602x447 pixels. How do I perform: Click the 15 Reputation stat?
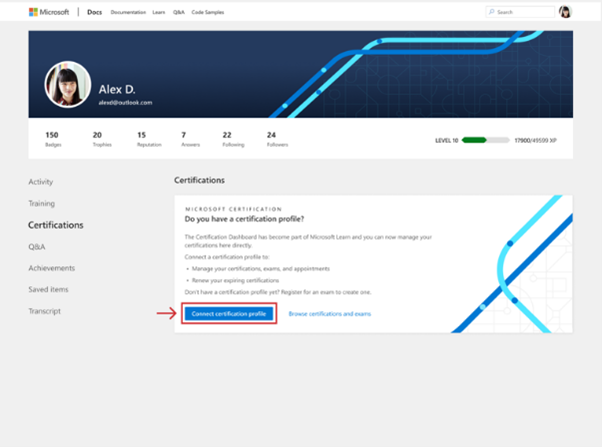click(149, 139)
